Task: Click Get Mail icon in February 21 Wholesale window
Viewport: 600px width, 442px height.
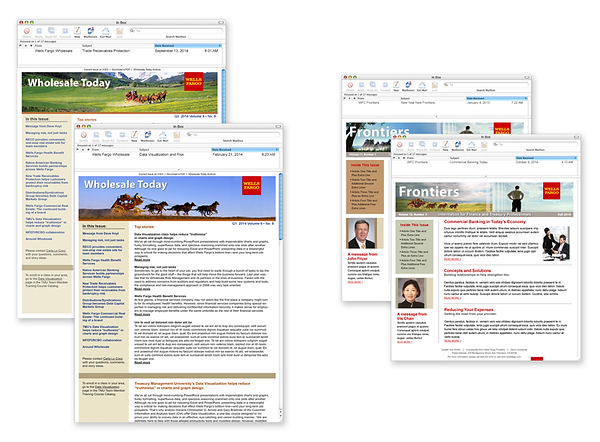Action: 163,135
